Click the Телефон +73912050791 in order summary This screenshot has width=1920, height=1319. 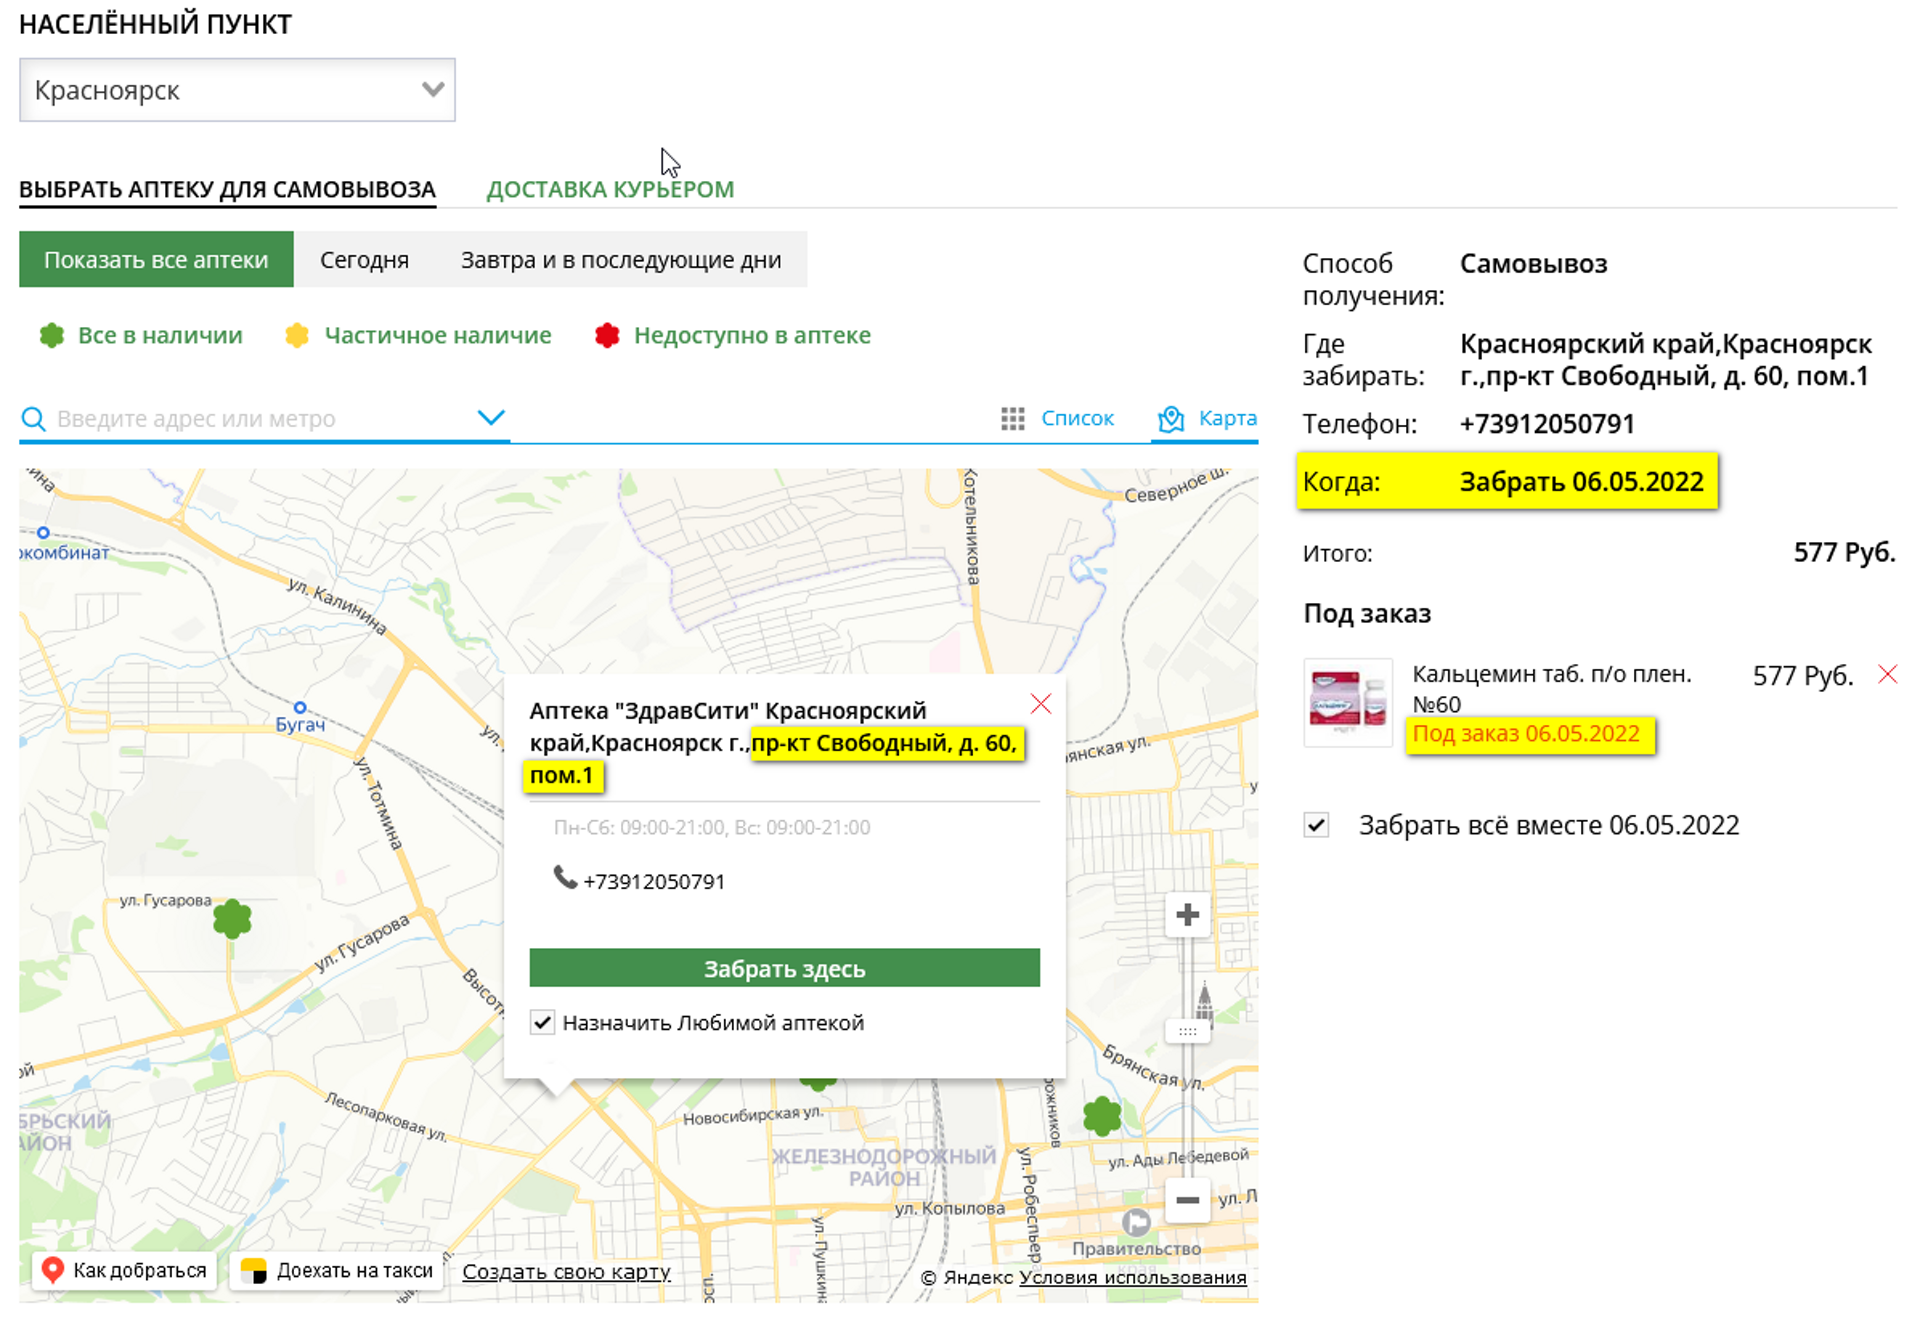1547,424
